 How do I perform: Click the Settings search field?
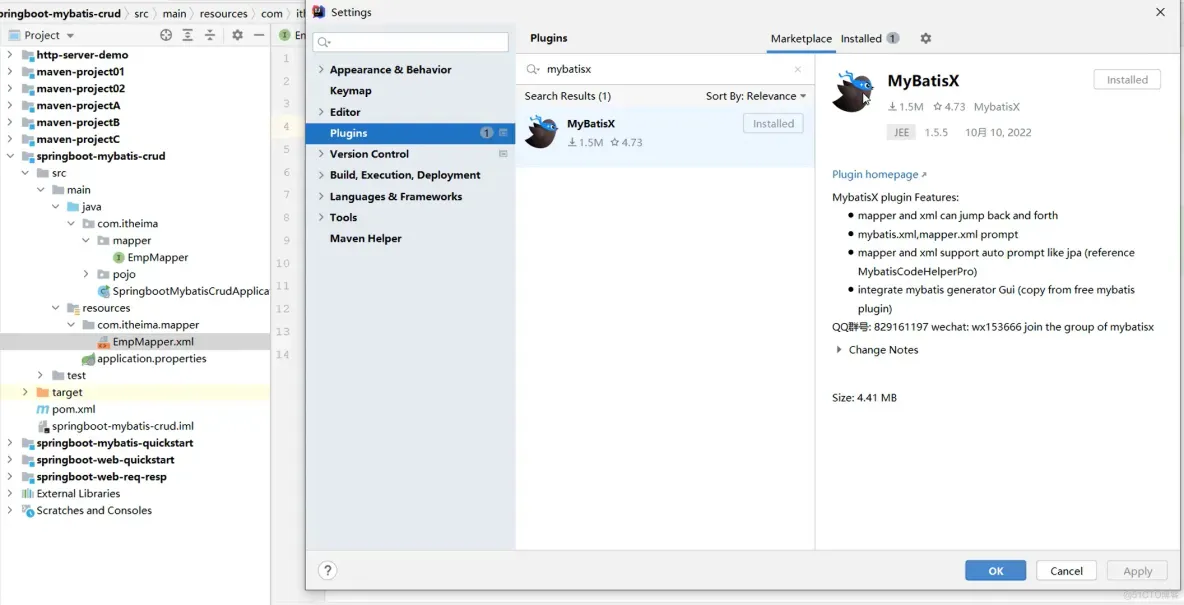point(411,42)
